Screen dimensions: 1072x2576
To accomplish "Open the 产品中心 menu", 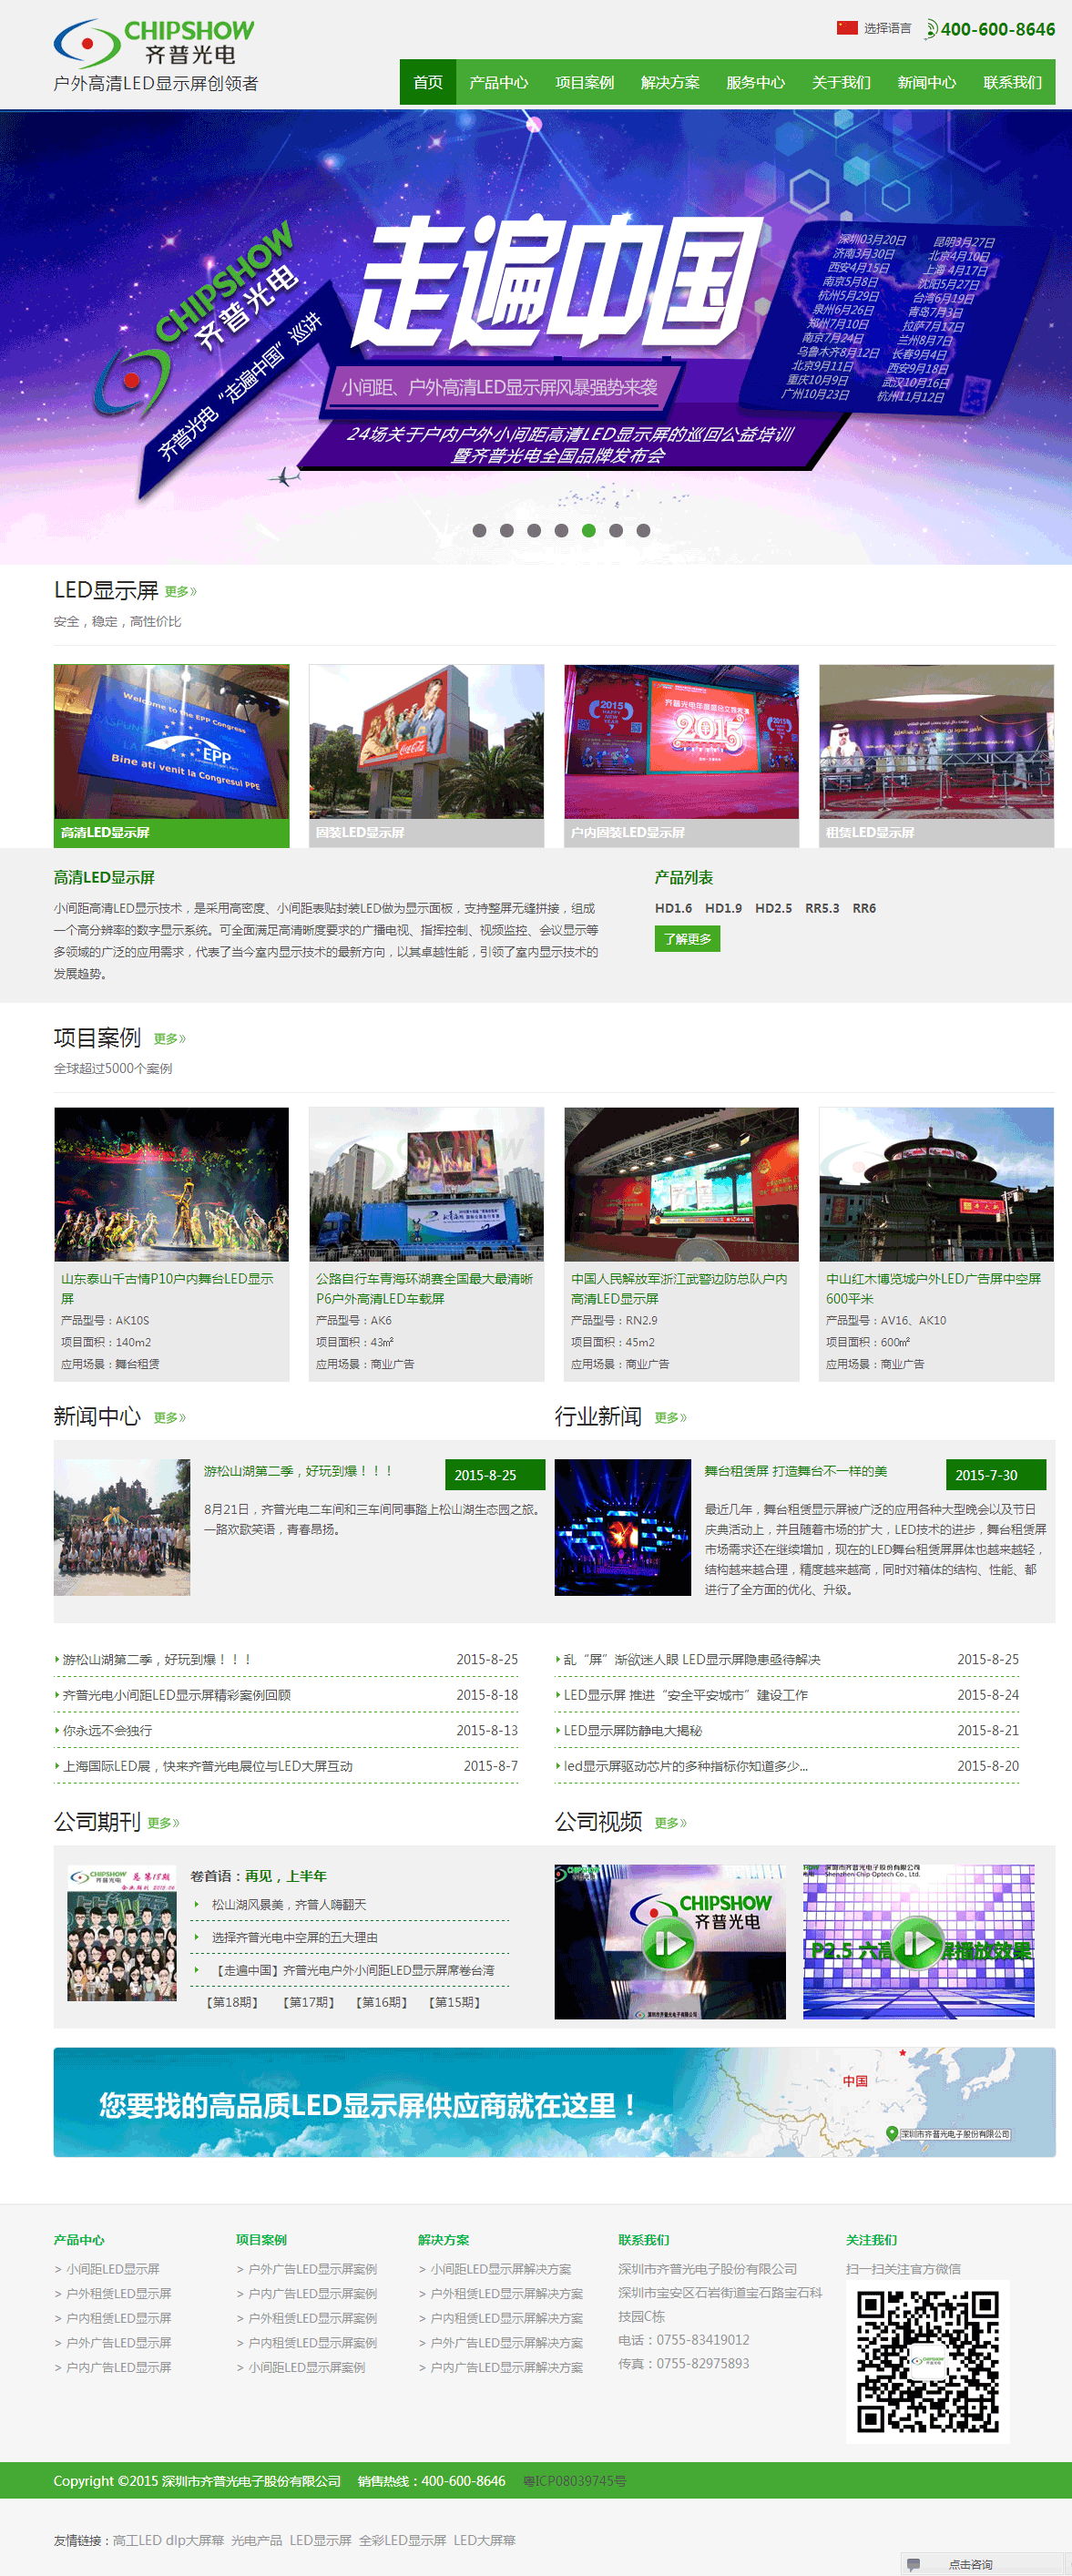I will click(x=499, y=82).
